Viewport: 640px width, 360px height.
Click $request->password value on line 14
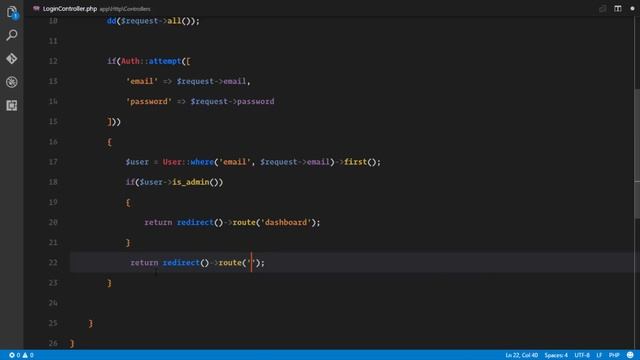point(232,101)
